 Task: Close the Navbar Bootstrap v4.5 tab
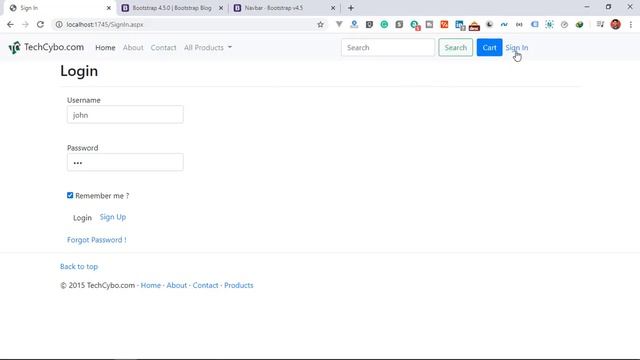pyautogui.click(x=333, y=8)
